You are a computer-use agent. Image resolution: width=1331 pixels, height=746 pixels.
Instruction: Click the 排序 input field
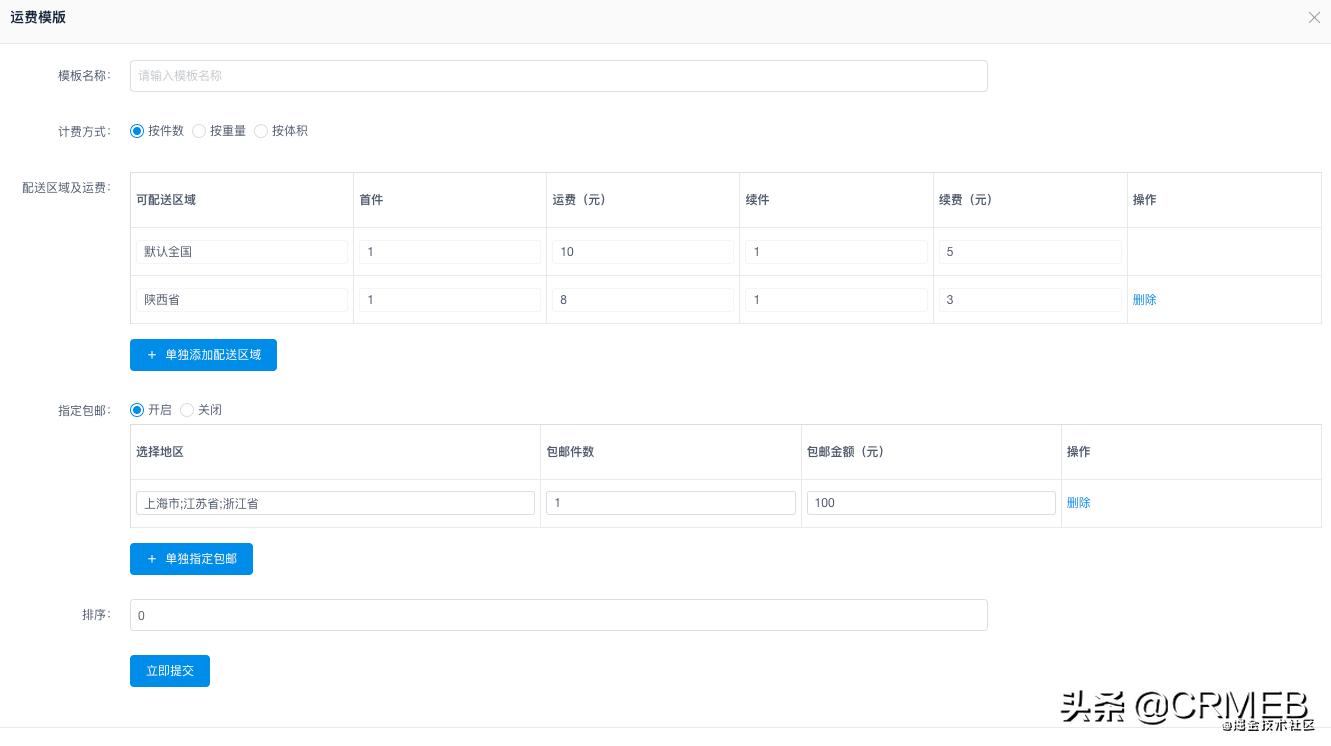pos(558,615)
